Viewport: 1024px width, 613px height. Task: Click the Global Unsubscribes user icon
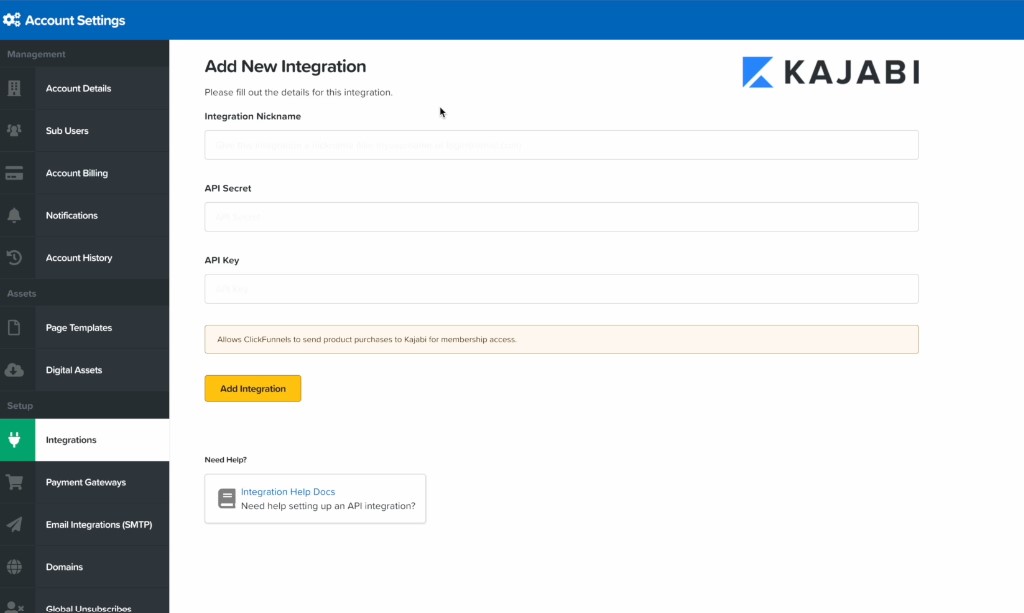click(14, 607)
